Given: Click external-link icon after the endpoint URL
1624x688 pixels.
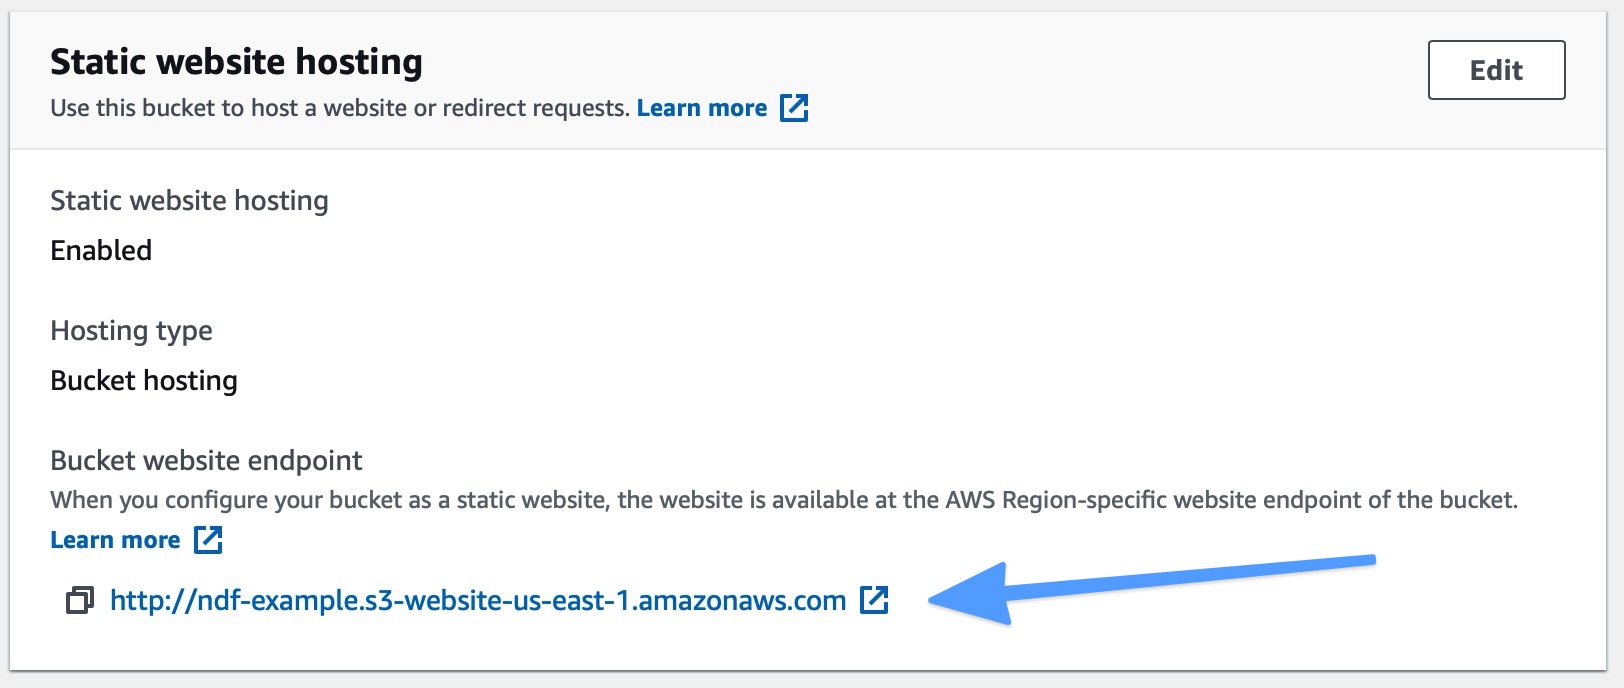Looking at the screenshot, I should pyautogui.click(x=874, y=600).
